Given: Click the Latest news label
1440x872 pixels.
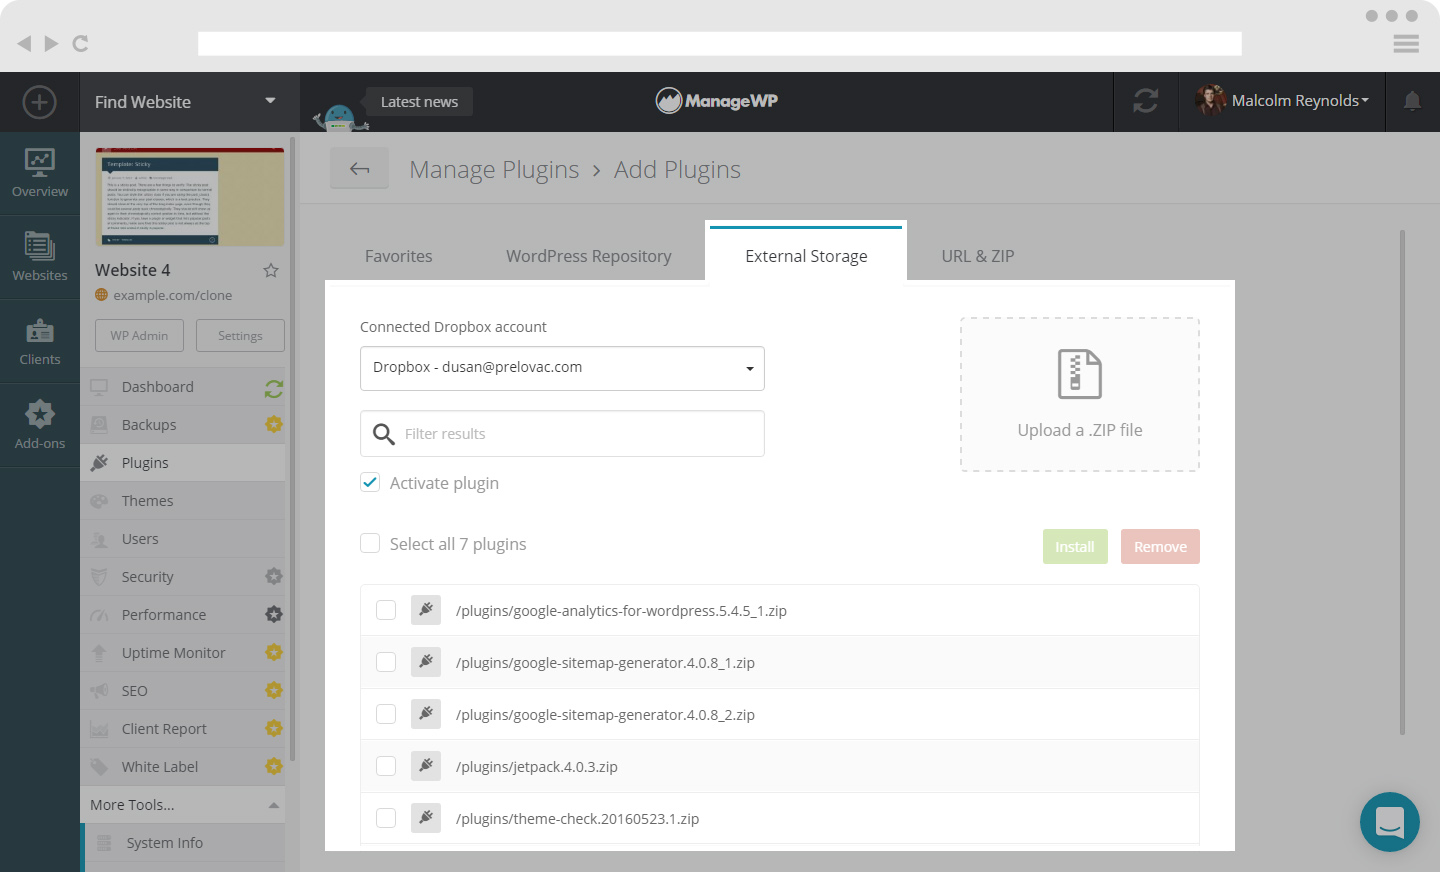Looking at the screenshot, I should tap(419, 101).
